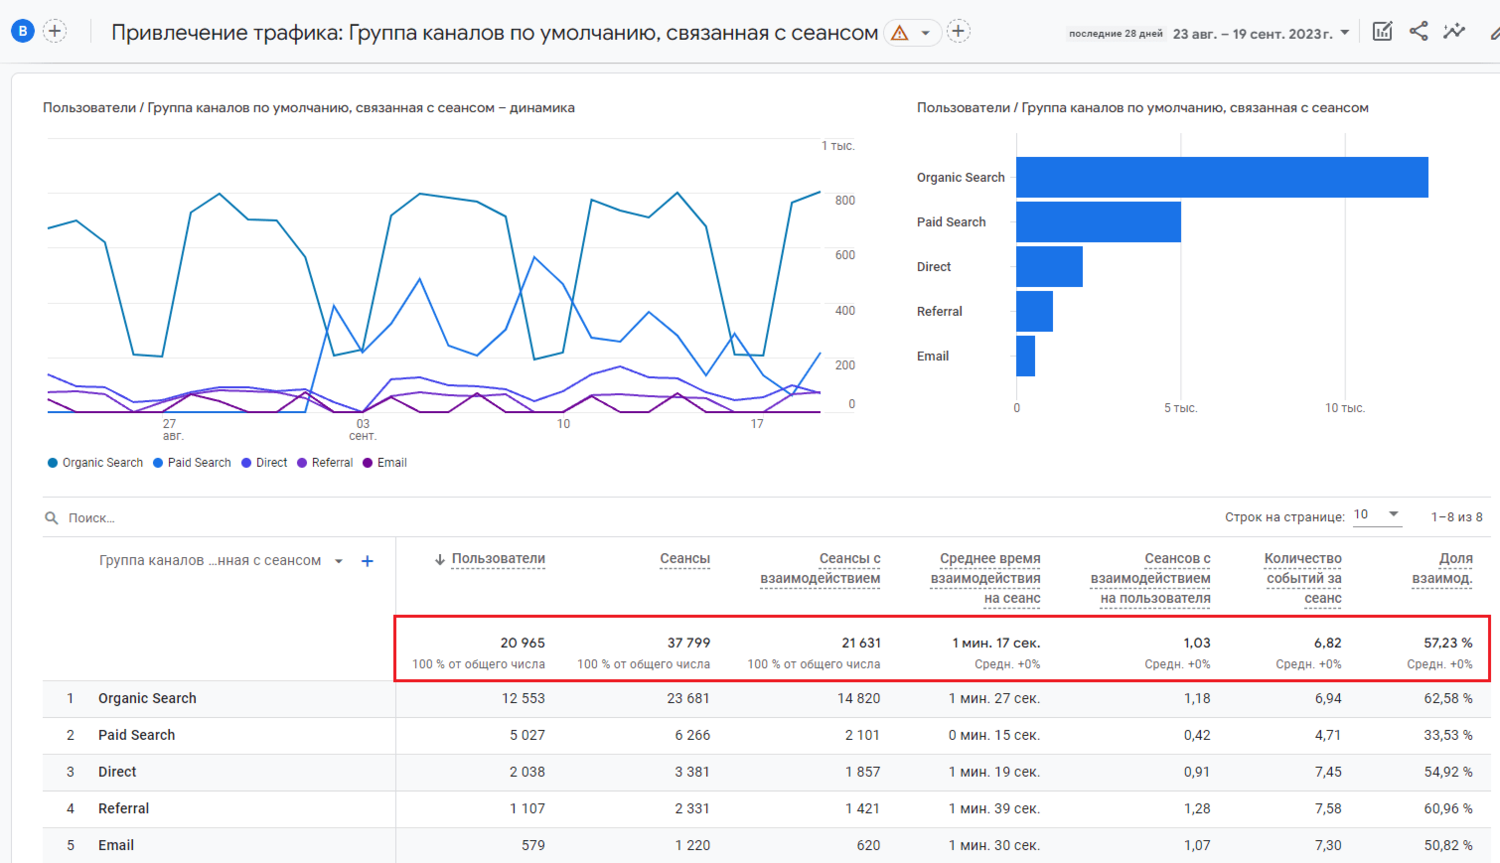Click Direct sessions value 3 381

[x=692, y=772]
